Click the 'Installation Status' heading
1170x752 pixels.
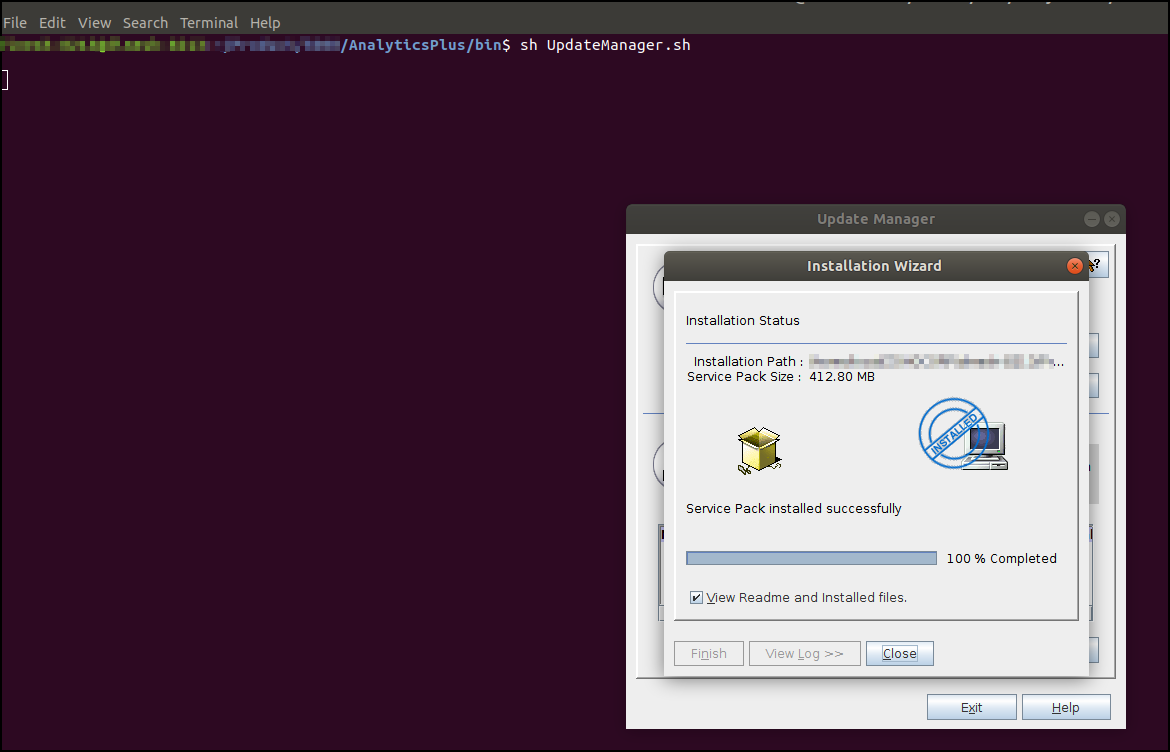[x=742, y=321]
